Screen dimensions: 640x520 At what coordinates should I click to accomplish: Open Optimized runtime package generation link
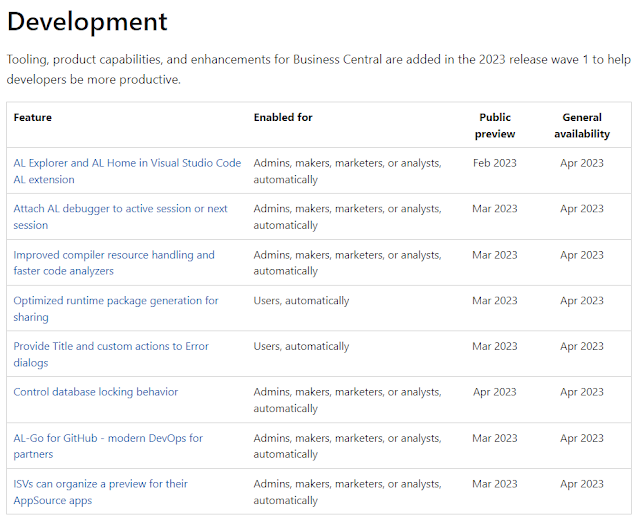pyautogui.click(x=115, y=300)
